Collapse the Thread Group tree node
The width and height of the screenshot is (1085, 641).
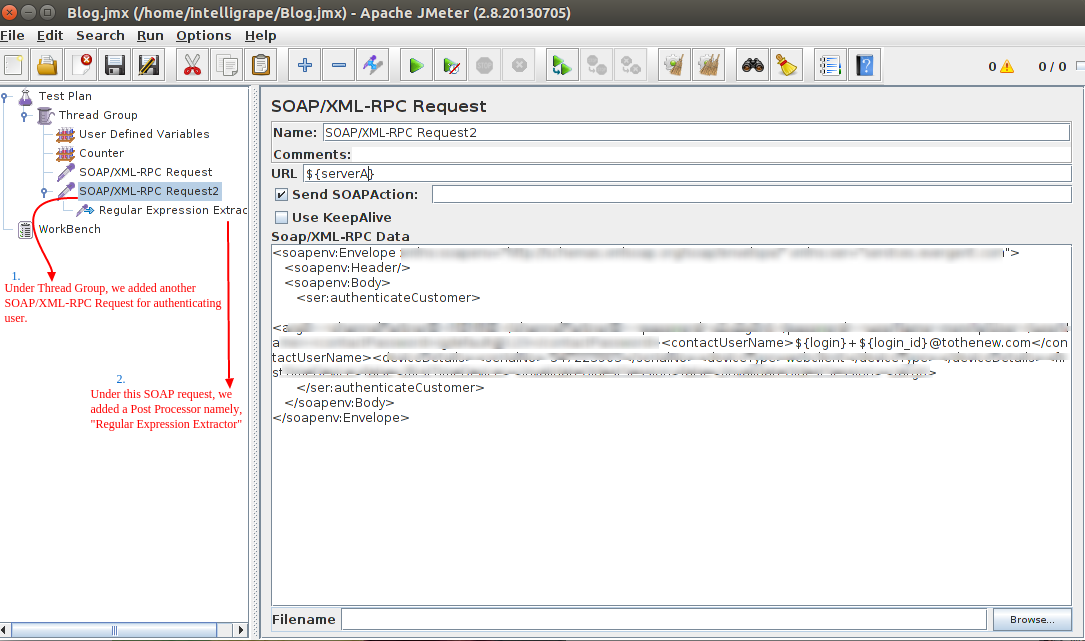coord(24,116)
